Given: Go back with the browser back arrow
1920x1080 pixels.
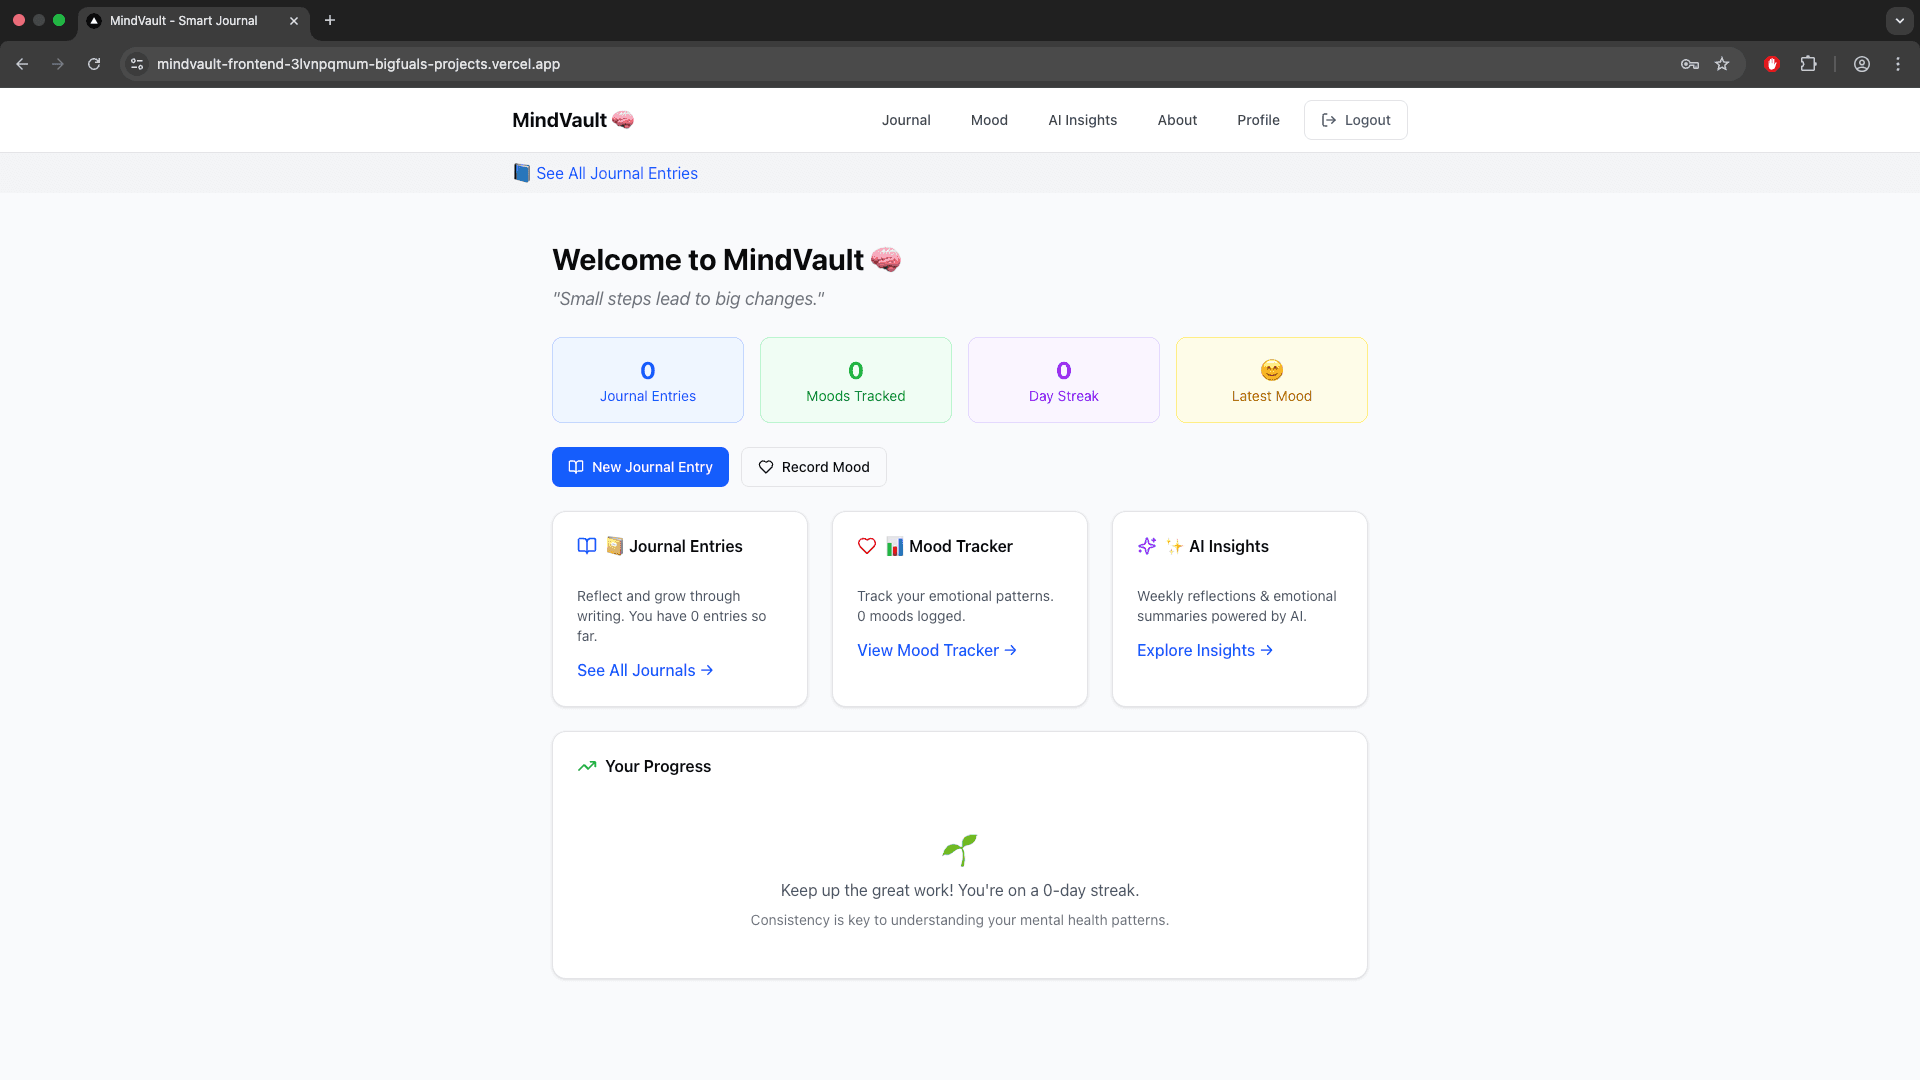Looking at the screenshot, I should coord(22,64).
